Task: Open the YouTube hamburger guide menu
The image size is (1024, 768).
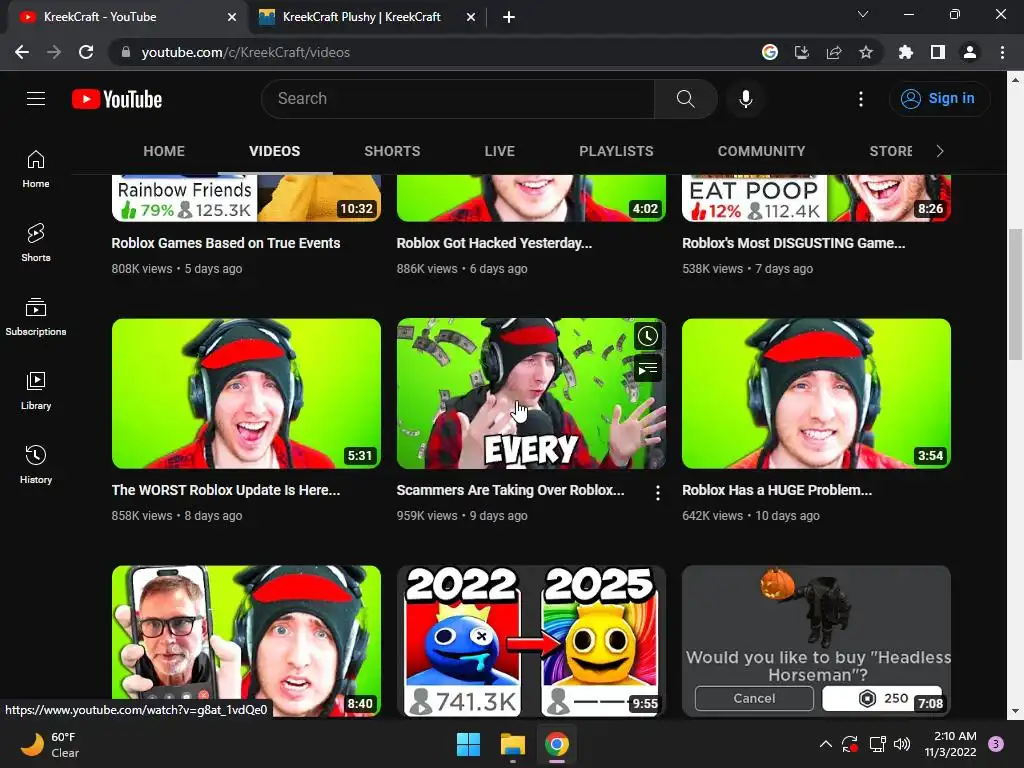Action: point(36,99)
